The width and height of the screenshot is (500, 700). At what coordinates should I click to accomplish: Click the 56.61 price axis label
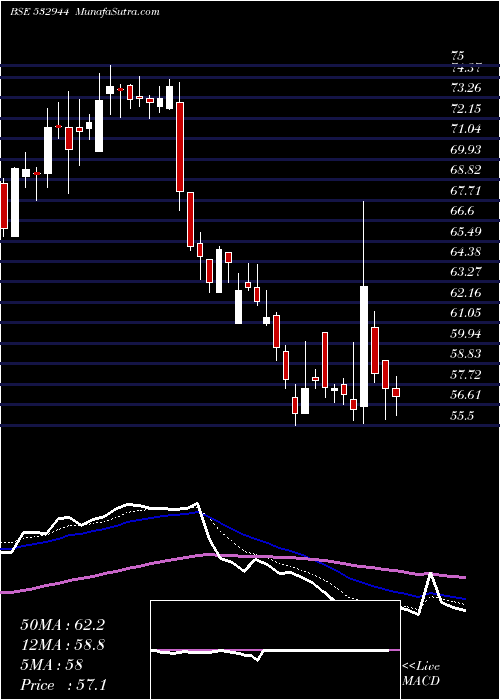[x=466, y=395]
